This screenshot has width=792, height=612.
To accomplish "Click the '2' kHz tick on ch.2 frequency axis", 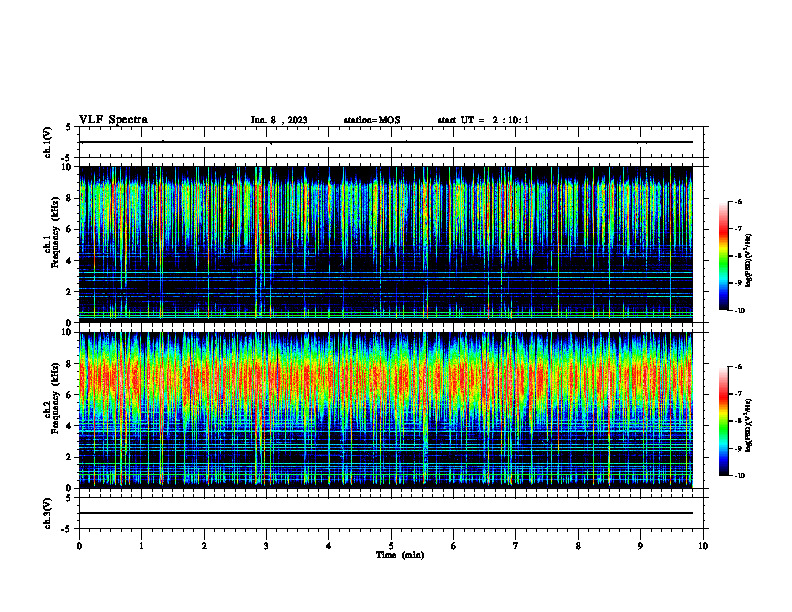I will tap(70, 457).
